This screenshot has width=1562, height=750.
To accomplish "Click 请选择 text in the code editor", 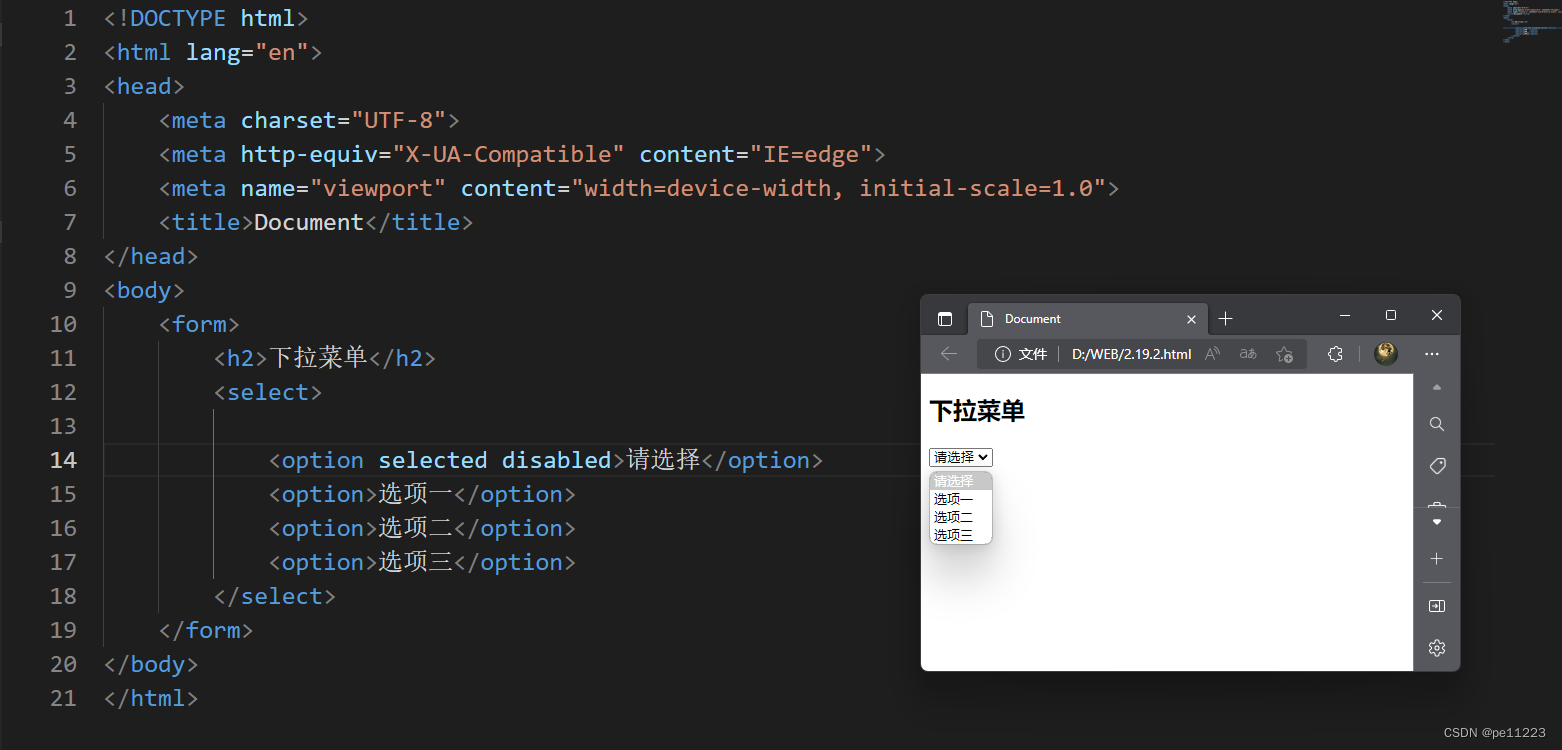I will click(x=664, y=460).
